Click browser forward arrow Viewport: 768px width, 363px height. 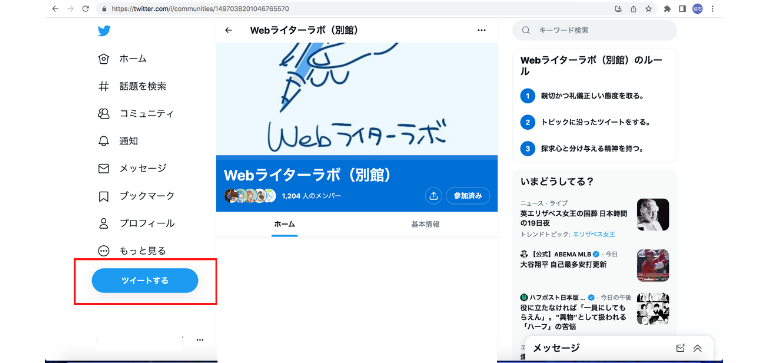(x=70, y=8)
